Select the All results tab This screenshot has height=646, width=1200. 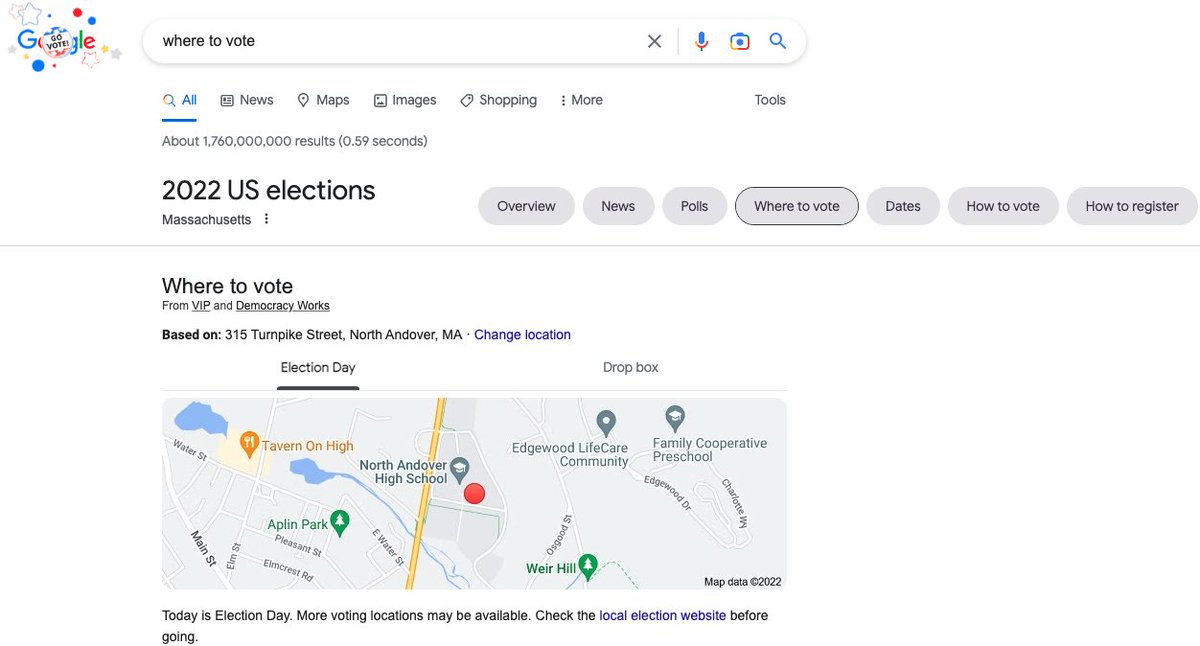180,100
